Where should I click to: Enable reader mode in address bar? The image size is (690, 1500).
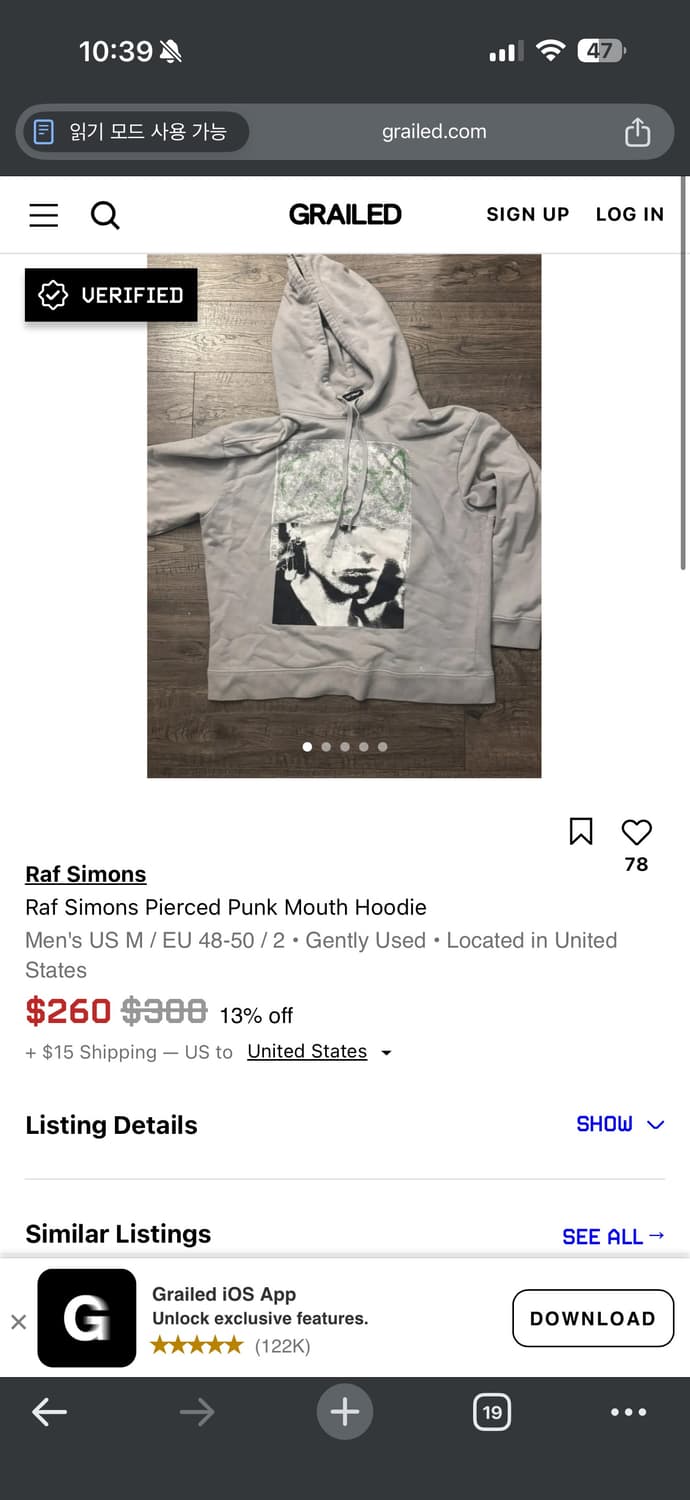(132, 132)
